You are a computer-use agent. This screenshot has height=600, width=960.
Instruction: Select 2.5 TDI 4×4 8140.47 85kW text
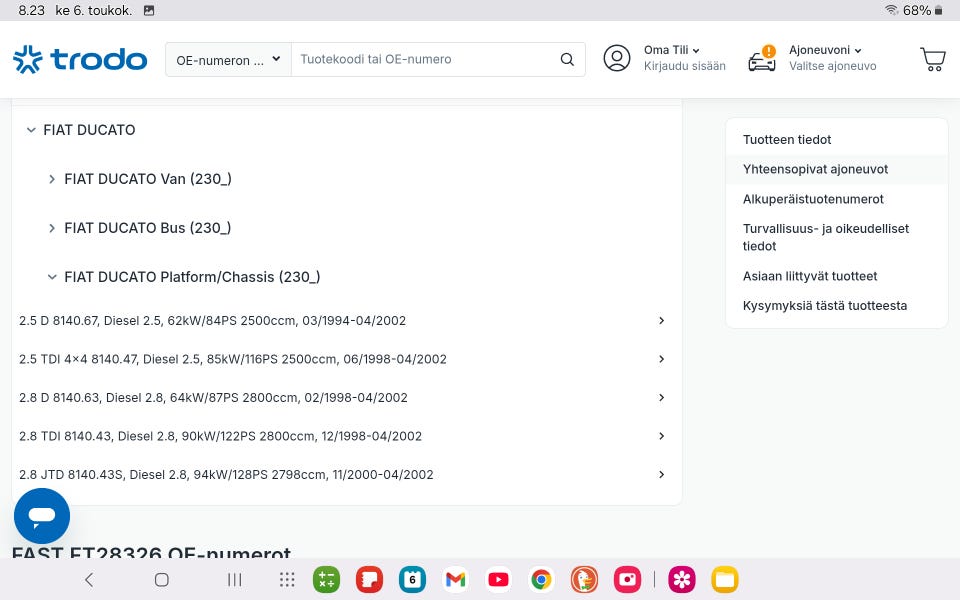coord(233,359)
